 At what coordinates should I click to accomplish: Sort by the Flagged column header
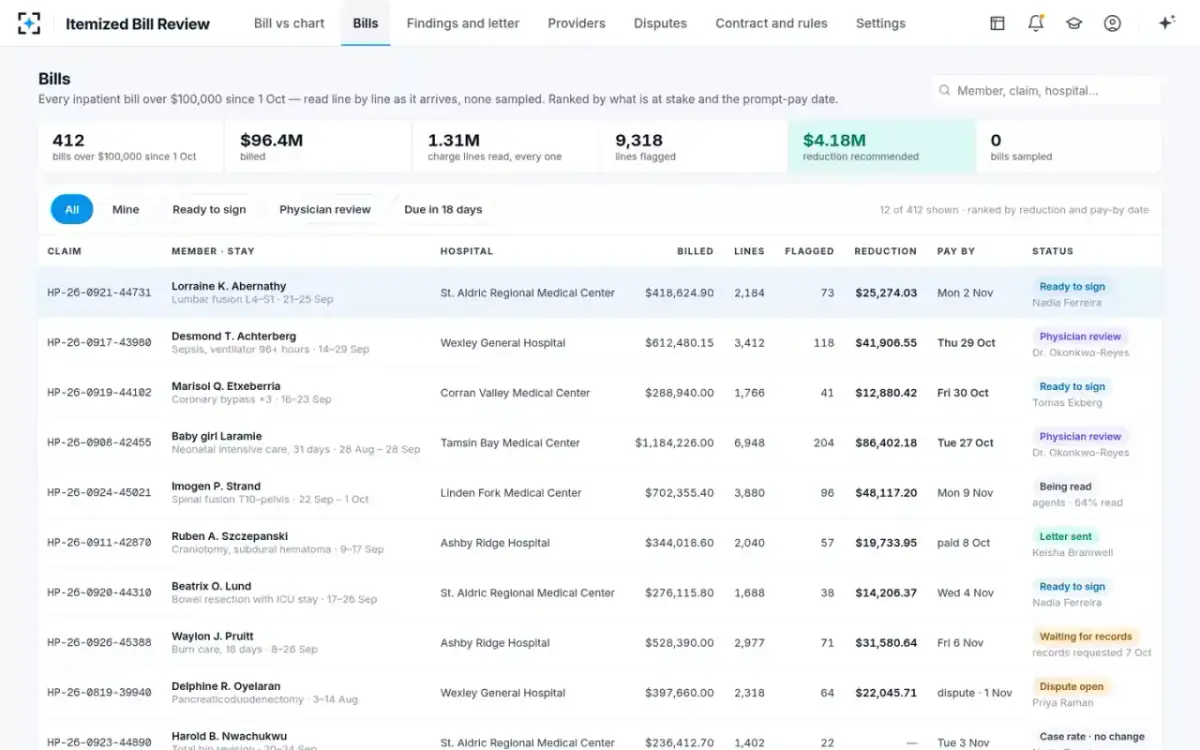click(x=809, y=251)
